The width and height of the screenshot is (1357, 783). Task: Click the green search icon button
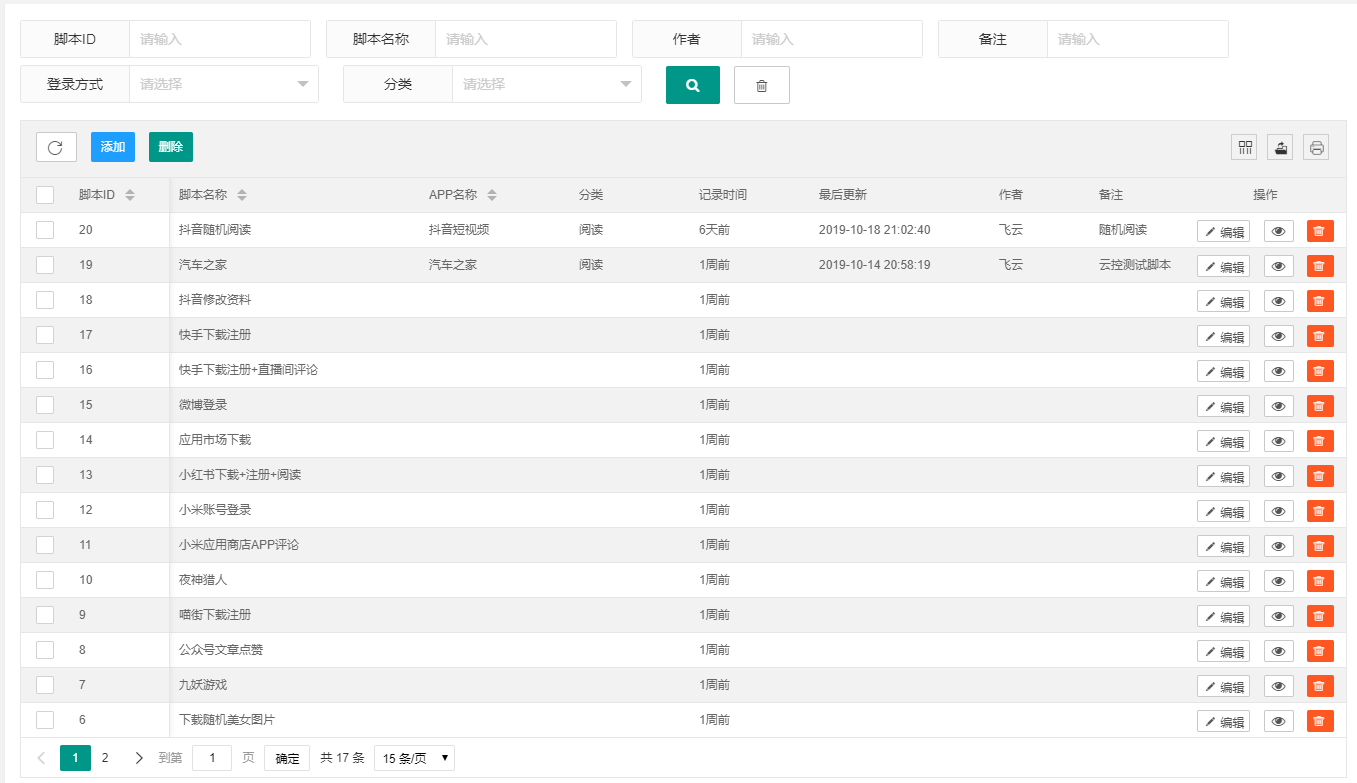[693, 85]
